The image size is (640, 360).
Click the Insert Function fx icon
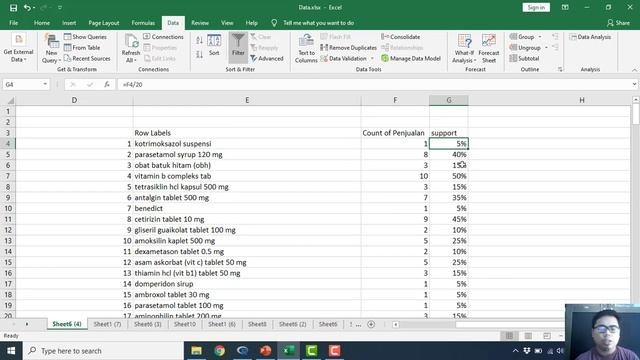click(107, 84)
